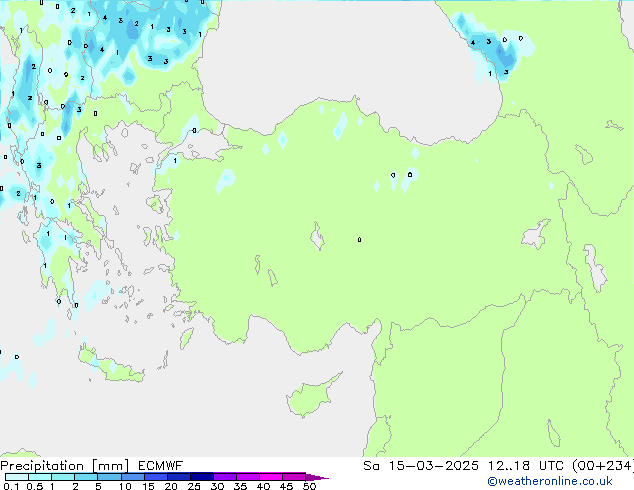
Task: Click legend label '25'
Action: 194,486
